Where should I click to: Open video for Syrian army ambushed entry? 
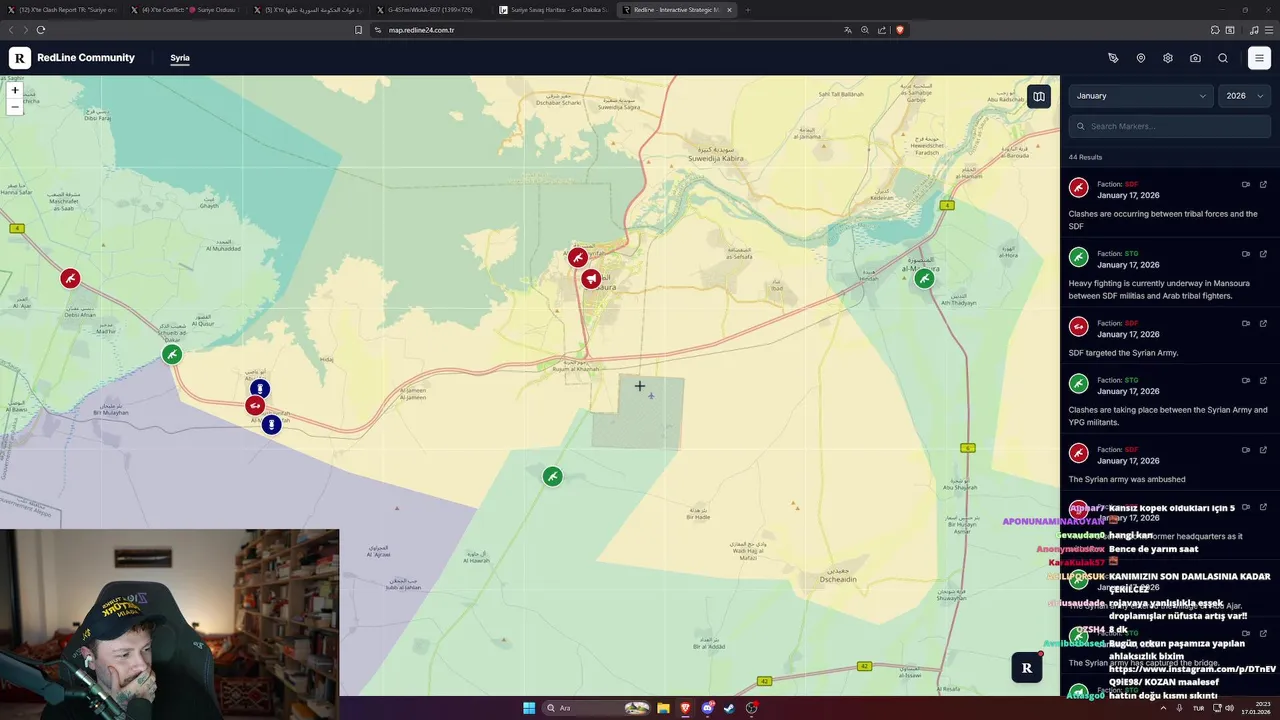click(1246, 449)
